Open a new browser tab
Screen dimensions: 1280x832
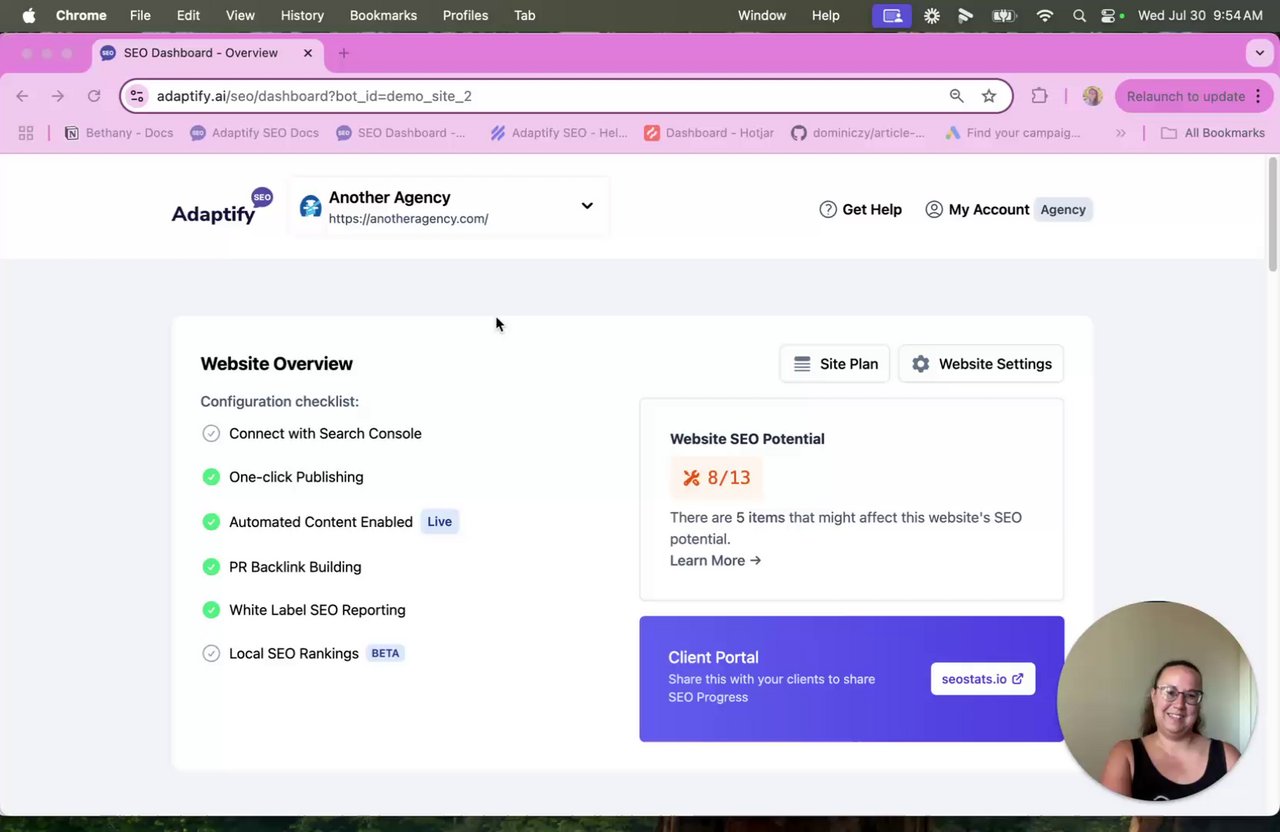point(344,53)
